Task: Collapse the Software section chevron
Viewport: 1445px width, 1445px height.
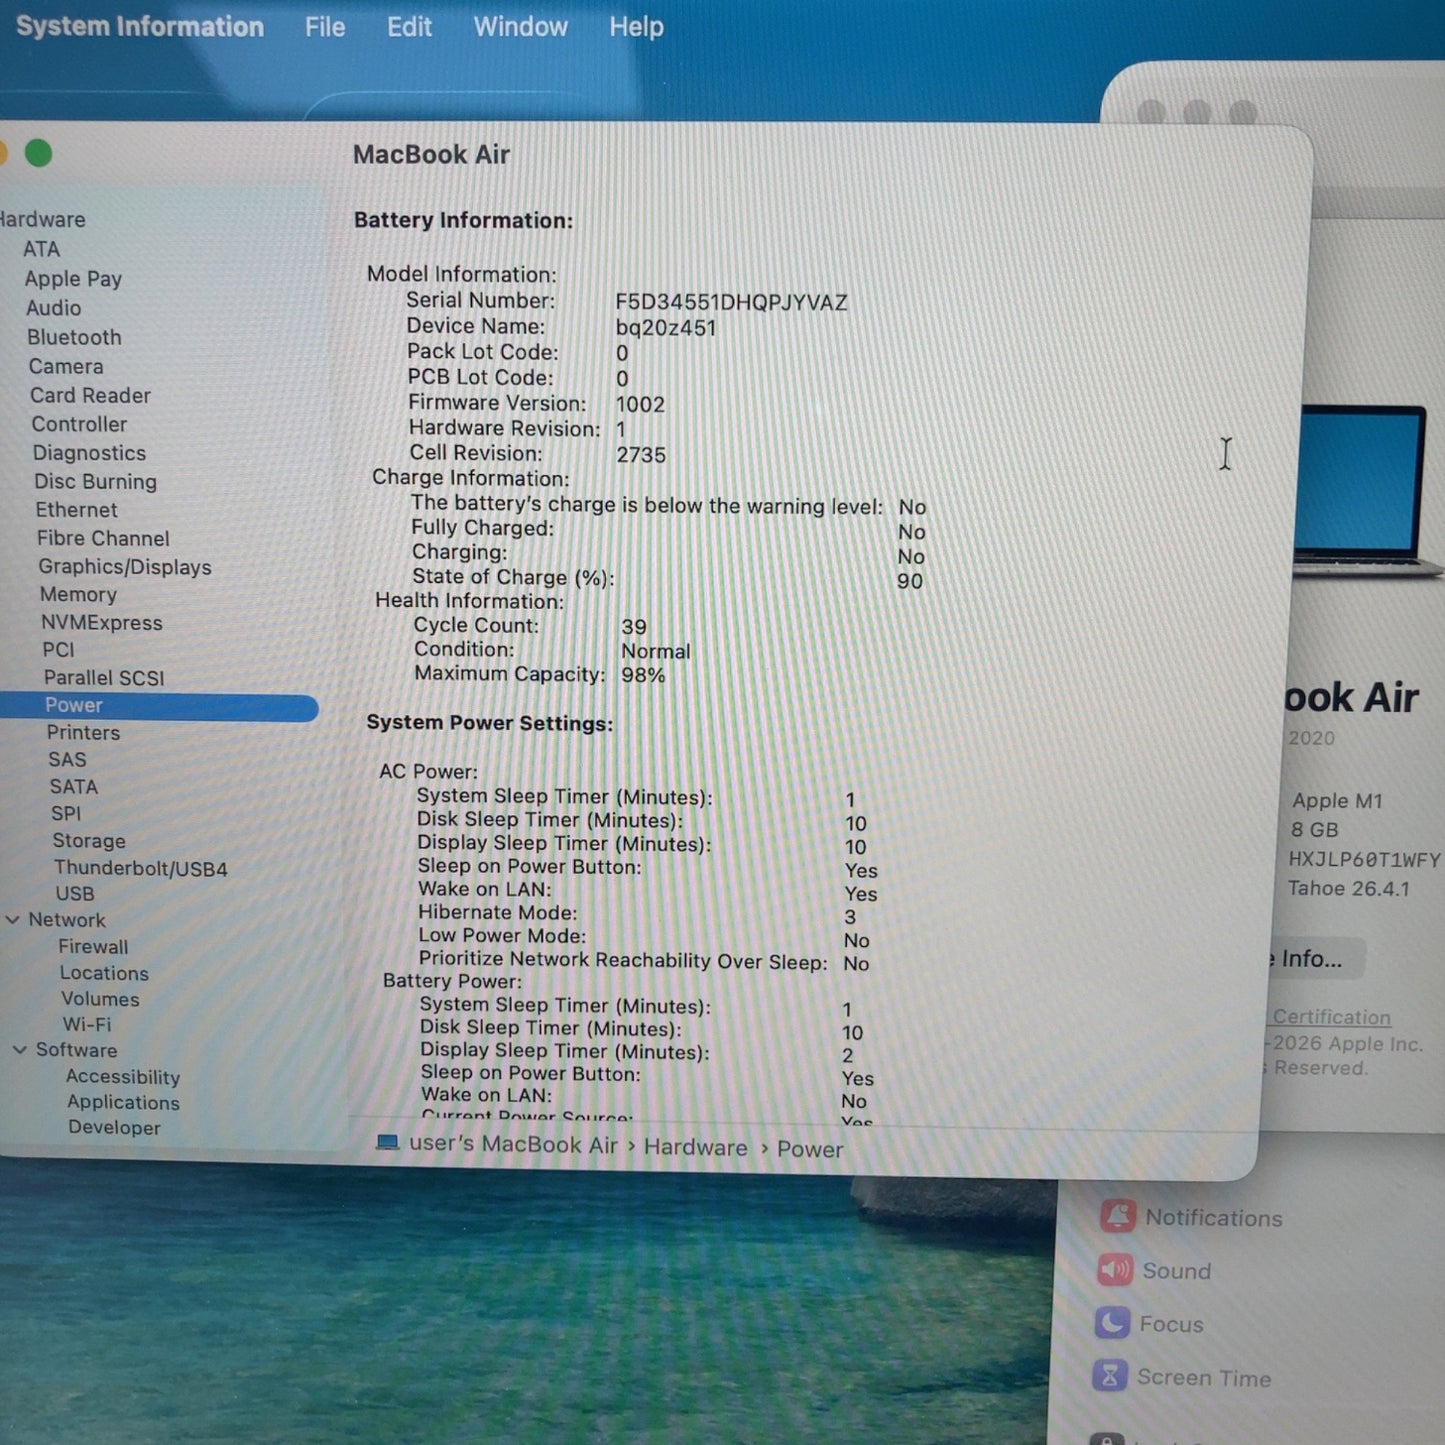Action: click(x=20, y=1049)
